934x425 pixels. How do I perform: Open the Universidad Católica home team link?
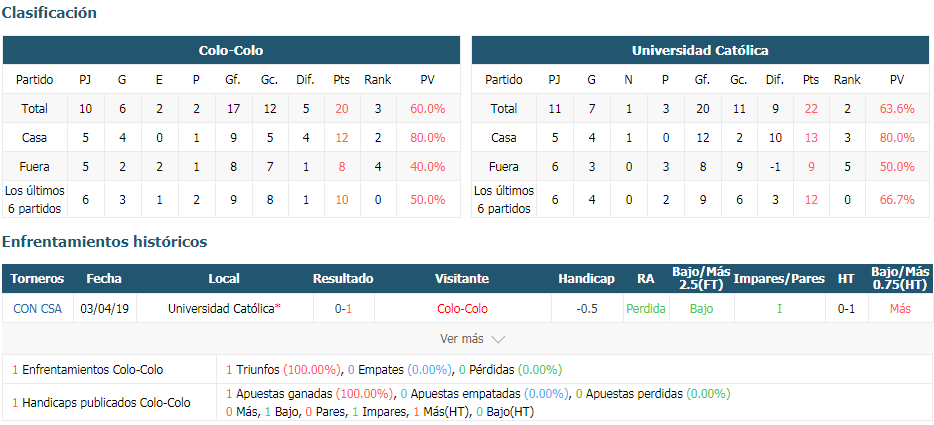click(221, 309)
